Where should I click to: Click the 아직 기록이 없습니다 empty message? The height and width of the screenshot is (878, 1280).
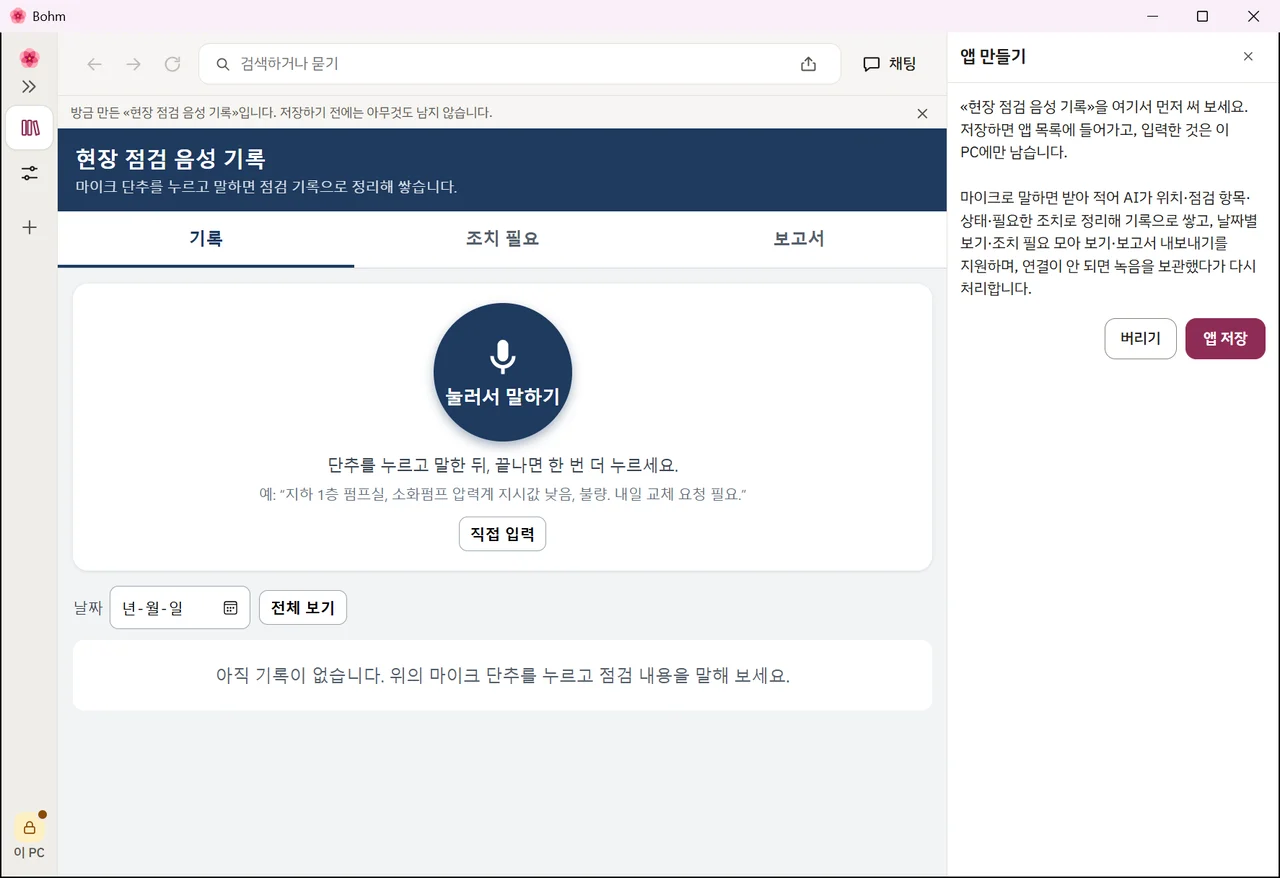[502, 675]
